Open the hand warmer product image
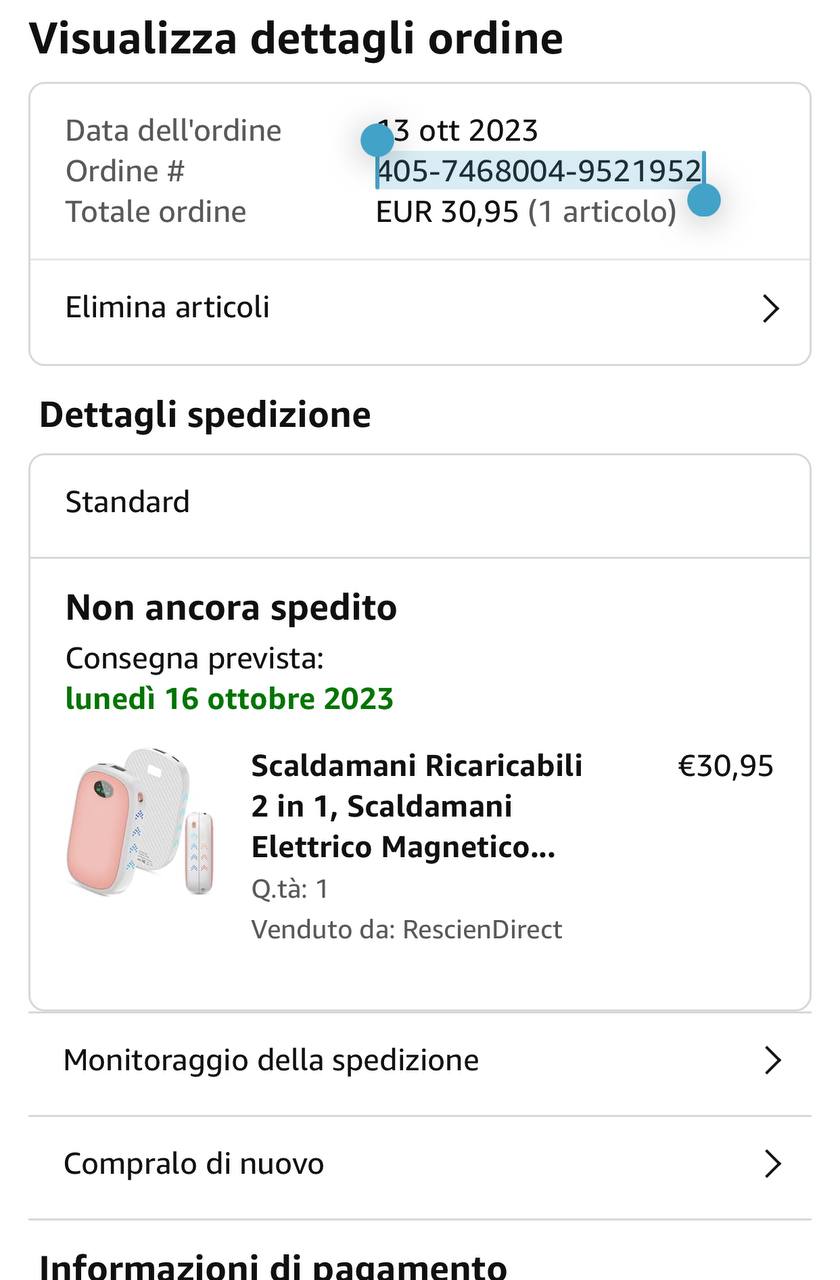840x1280 pixels. pyautogui.click(x=141, y=821)
